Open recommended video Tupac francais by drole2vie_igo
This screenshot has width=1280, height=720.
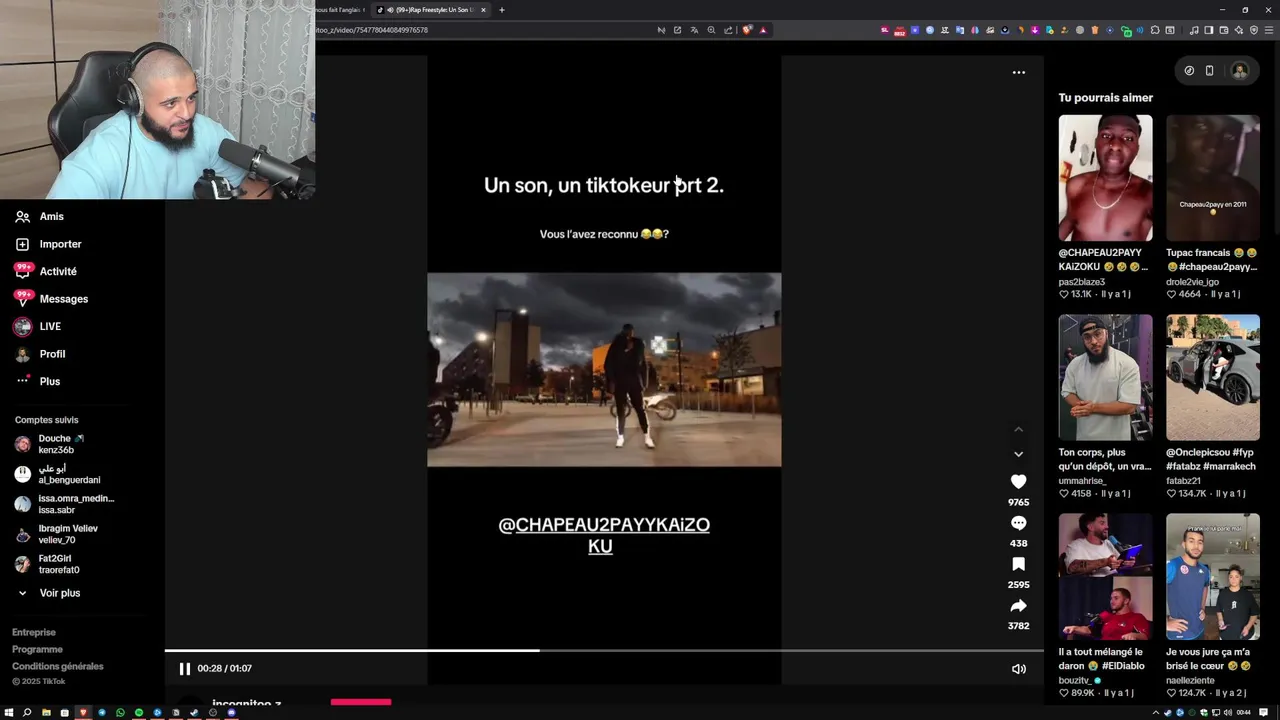1212,178
